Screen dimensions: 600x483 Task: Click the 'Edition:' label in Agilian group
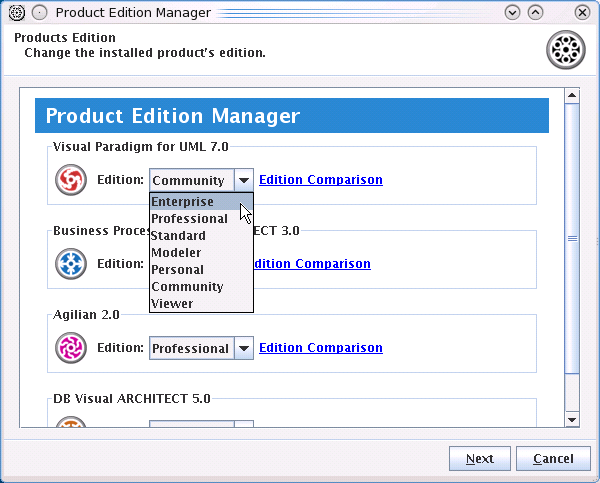coord(120,348)
